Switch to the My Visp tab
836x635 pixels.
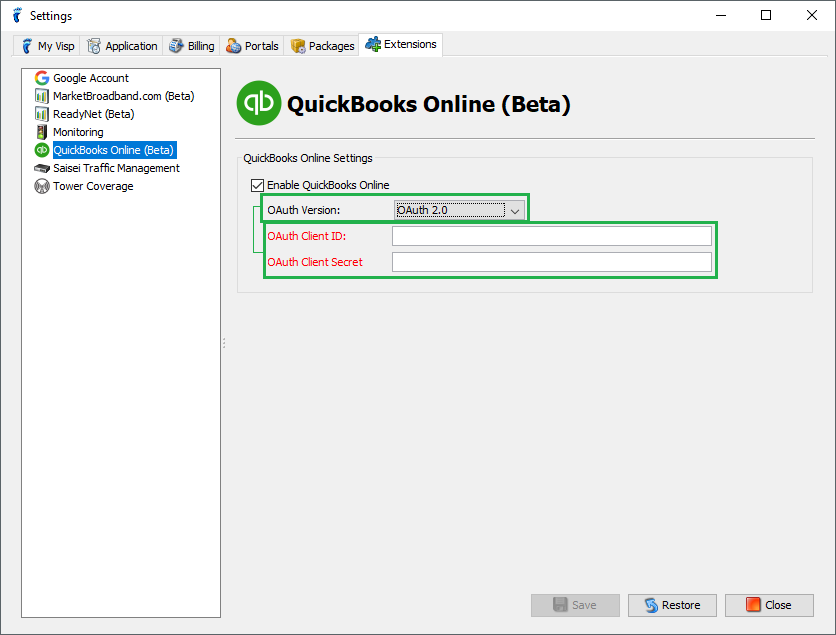[47, 46]
